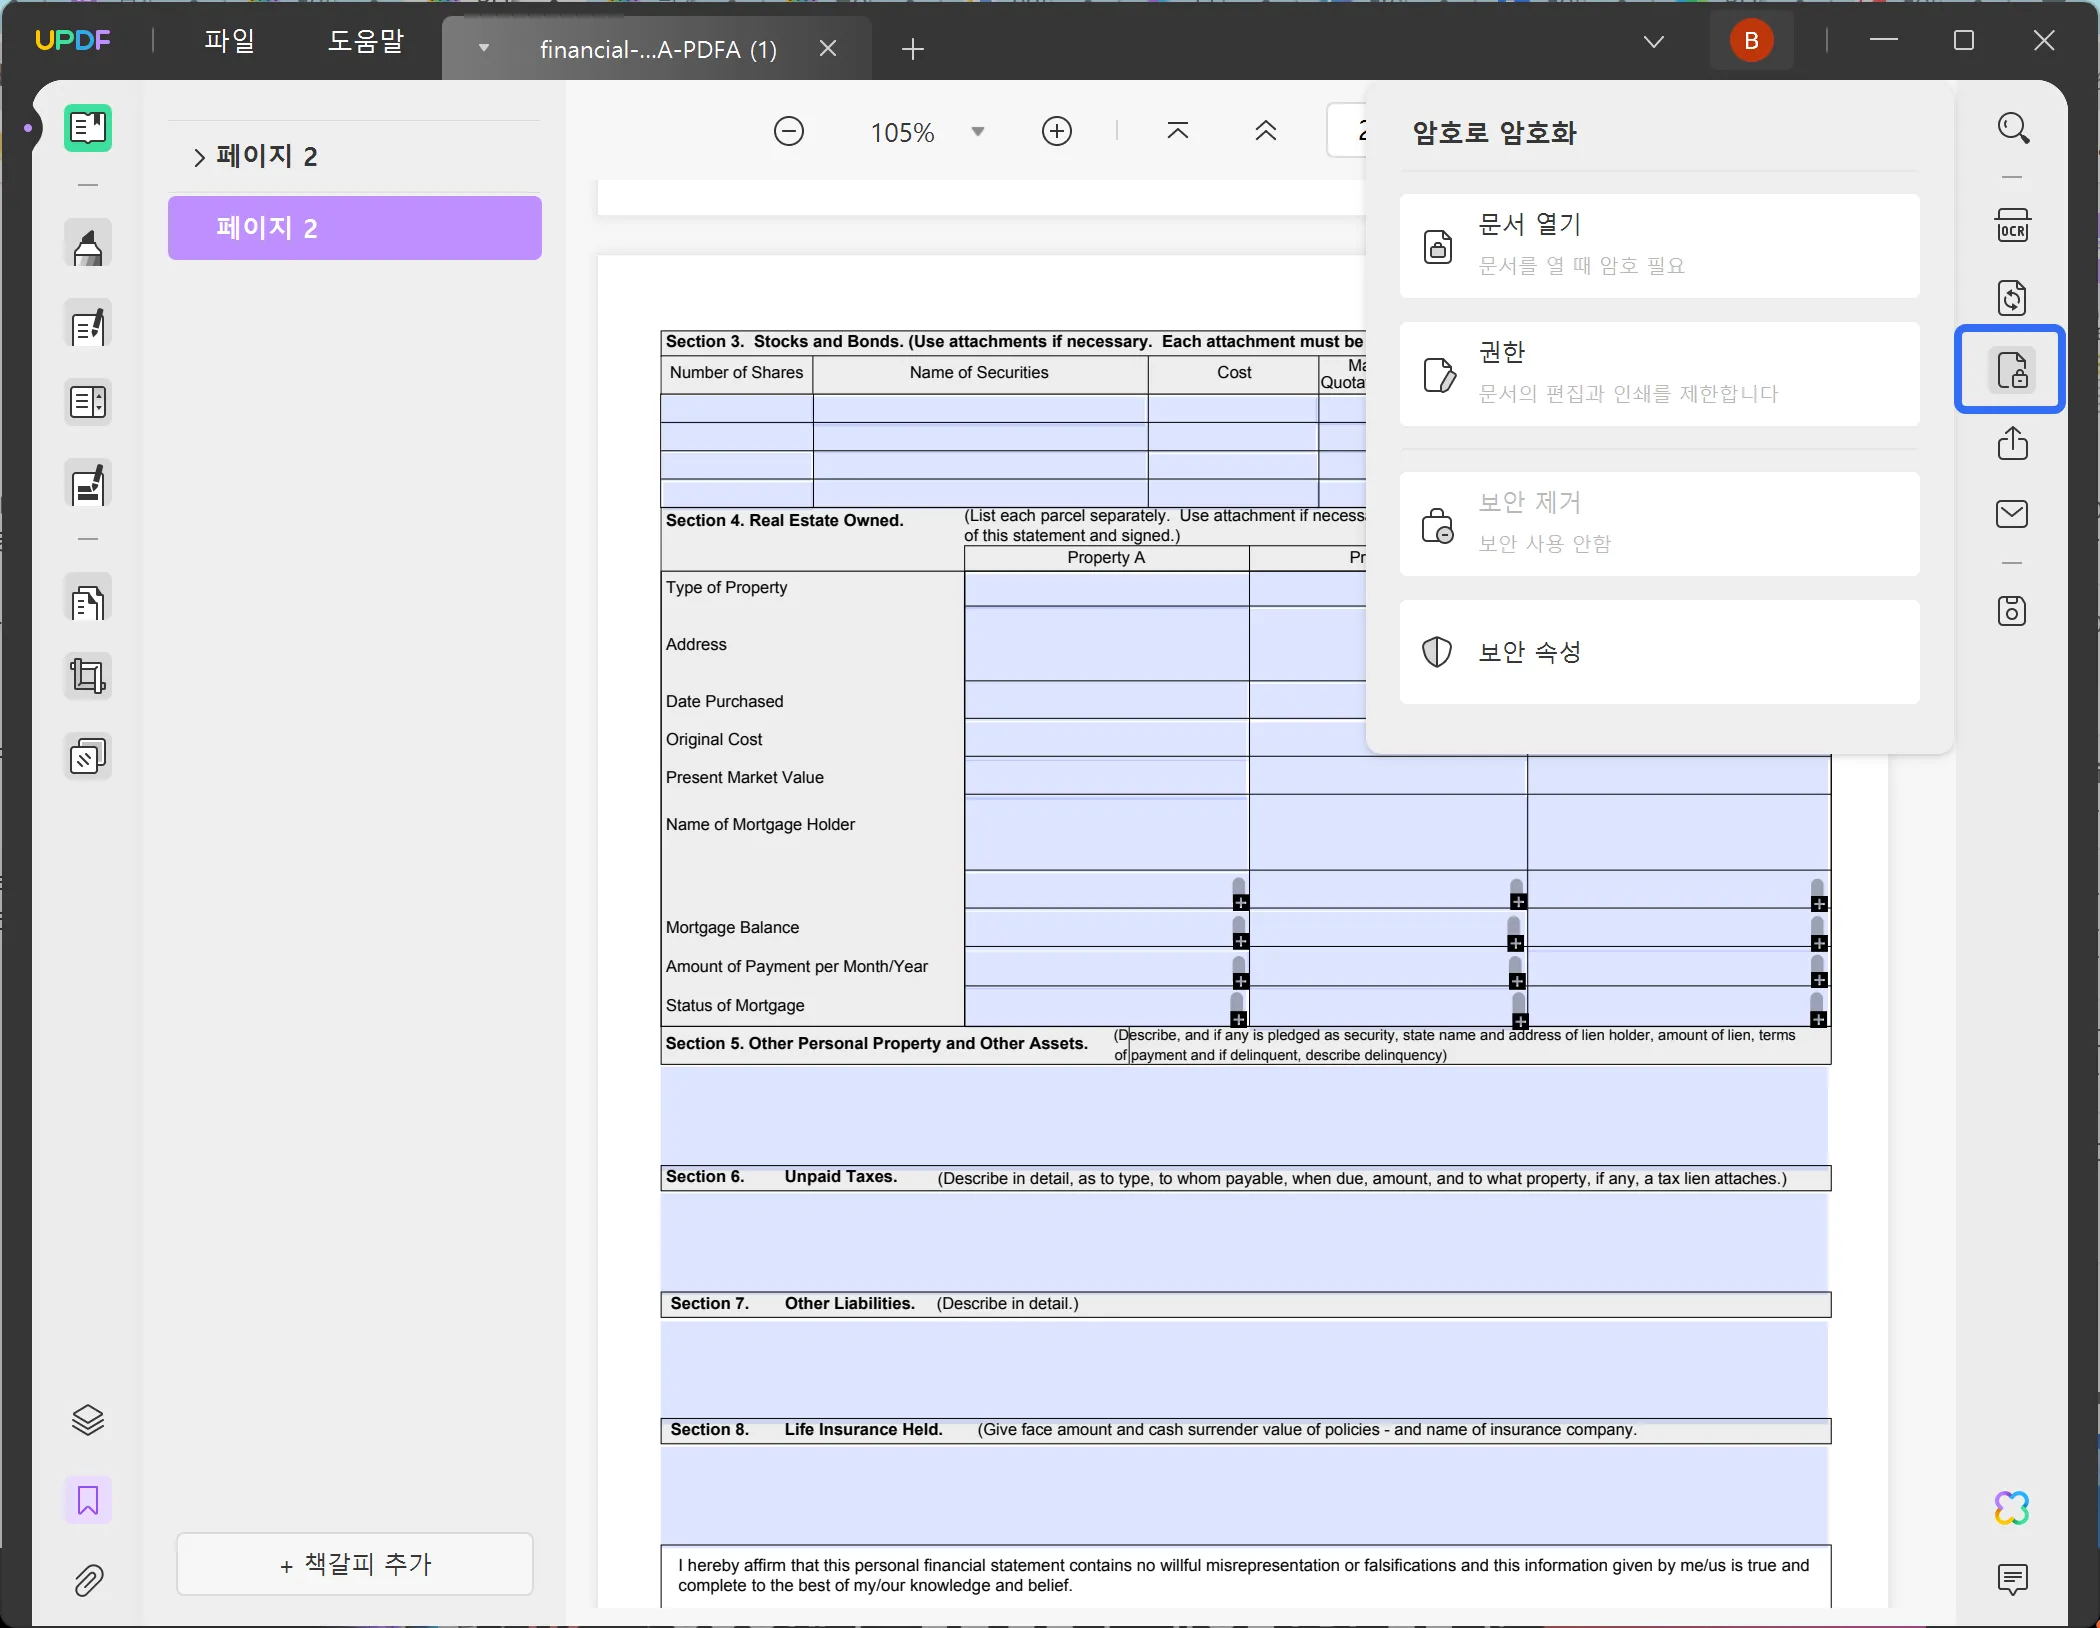Send file by email icon
Viewport: 2100px width, 1628px height.
(x=2013, y=514)
